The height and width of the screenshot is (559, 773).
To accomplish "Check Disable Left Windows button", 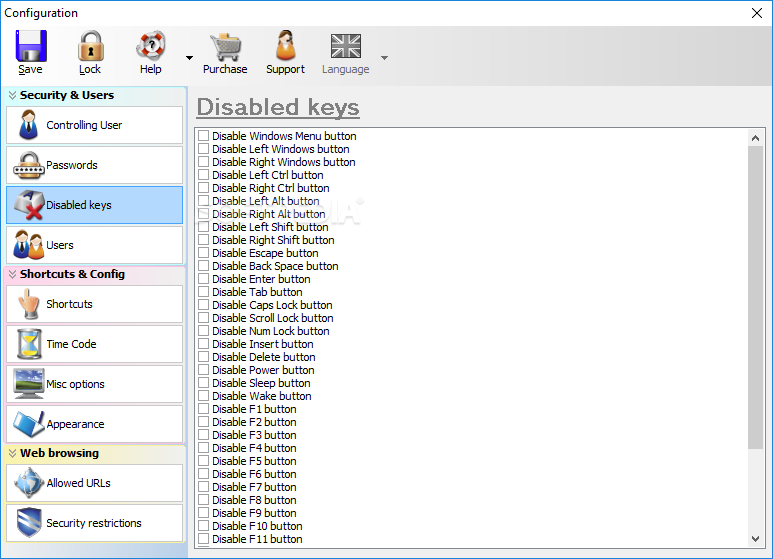I will tap(204, 148).
